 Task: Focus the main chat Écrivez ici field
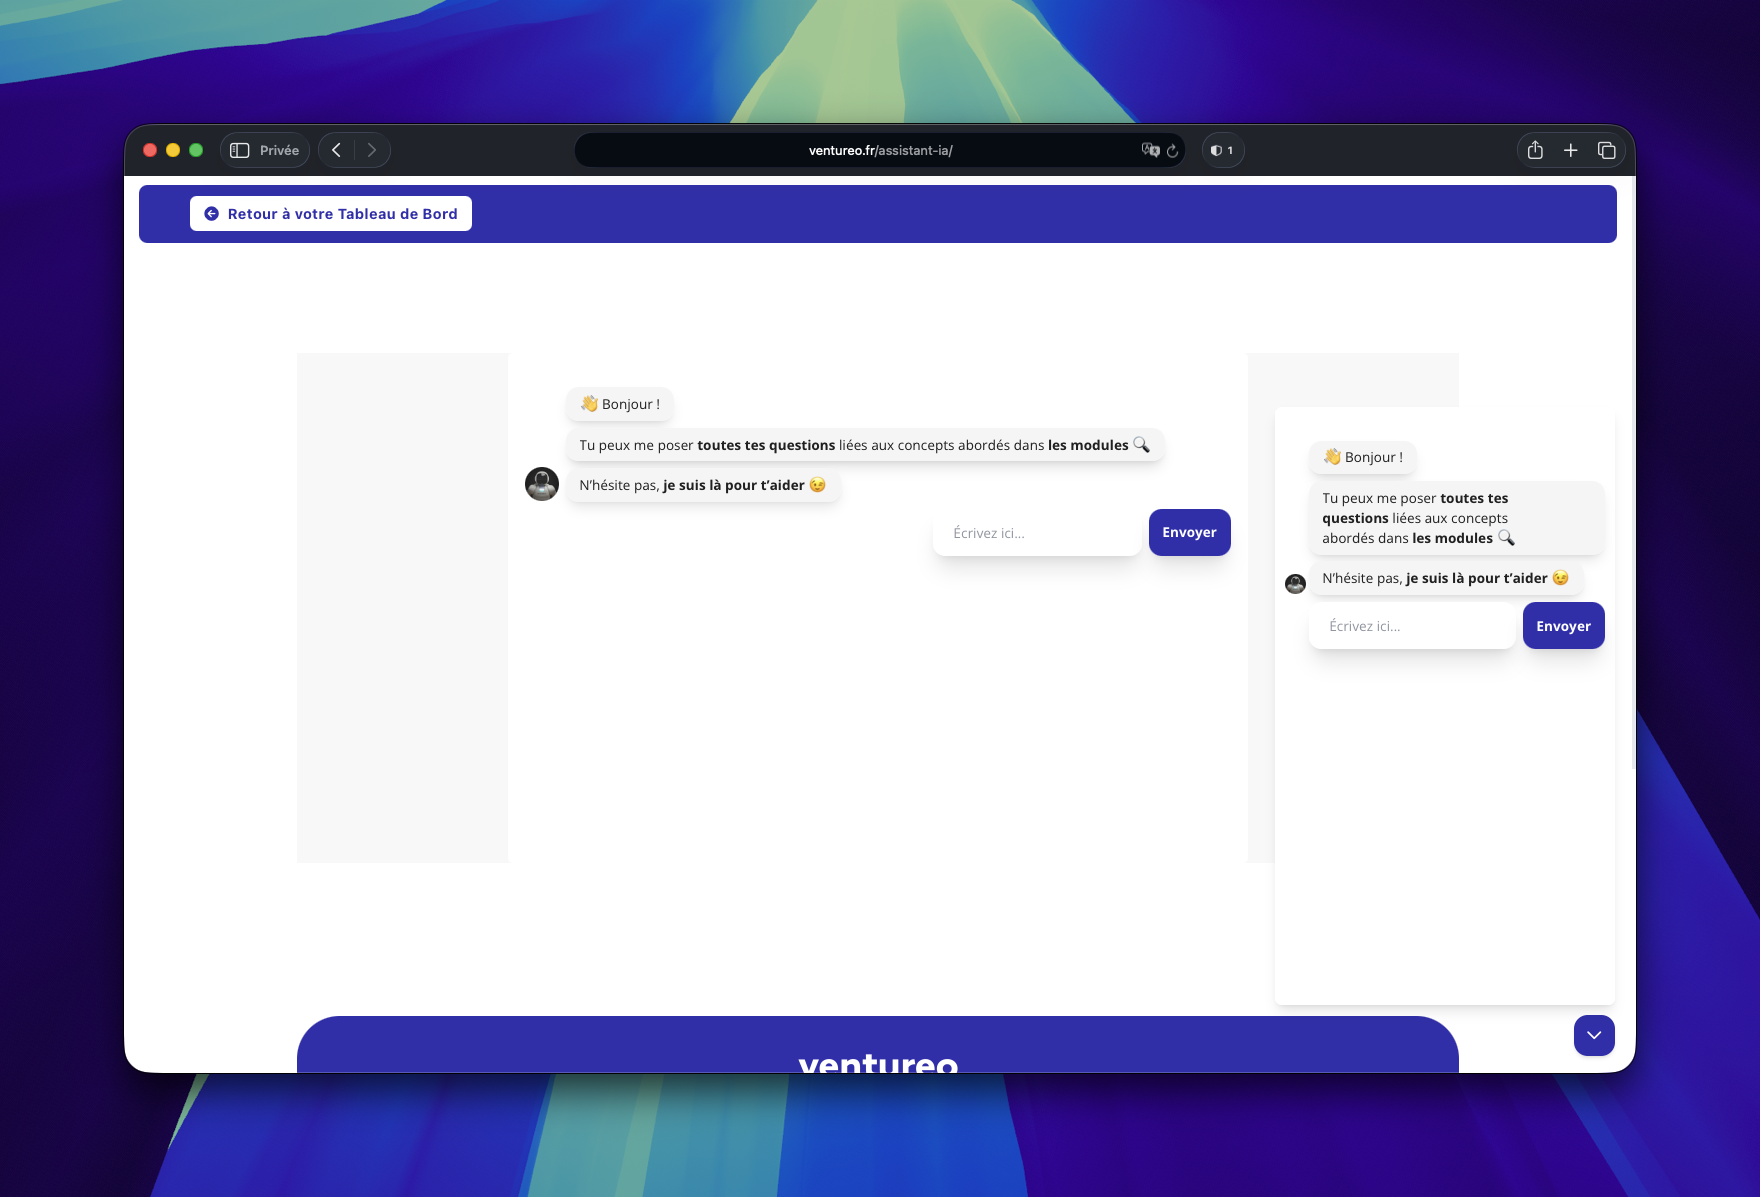tap(1037, 533)
